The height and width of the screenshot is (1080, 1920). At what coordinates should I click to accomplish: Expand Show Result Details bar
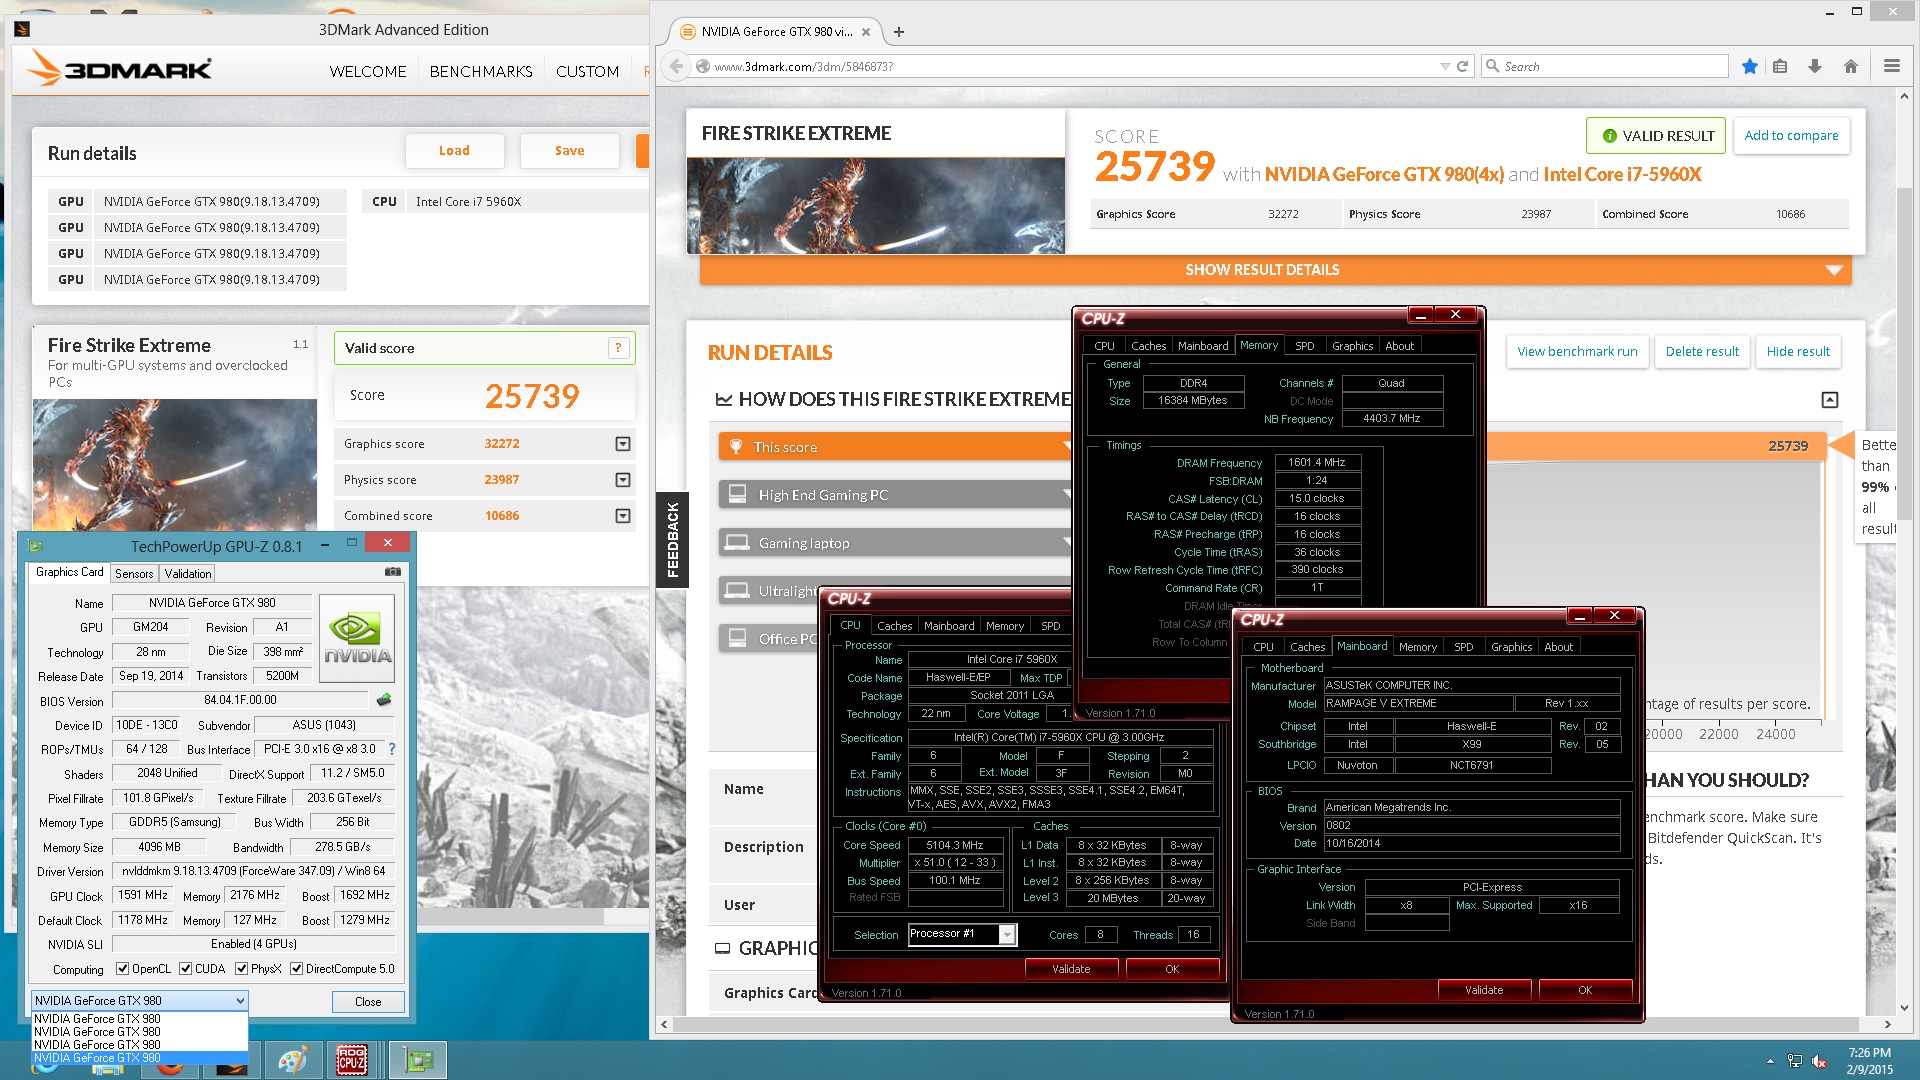point(1275,270)
